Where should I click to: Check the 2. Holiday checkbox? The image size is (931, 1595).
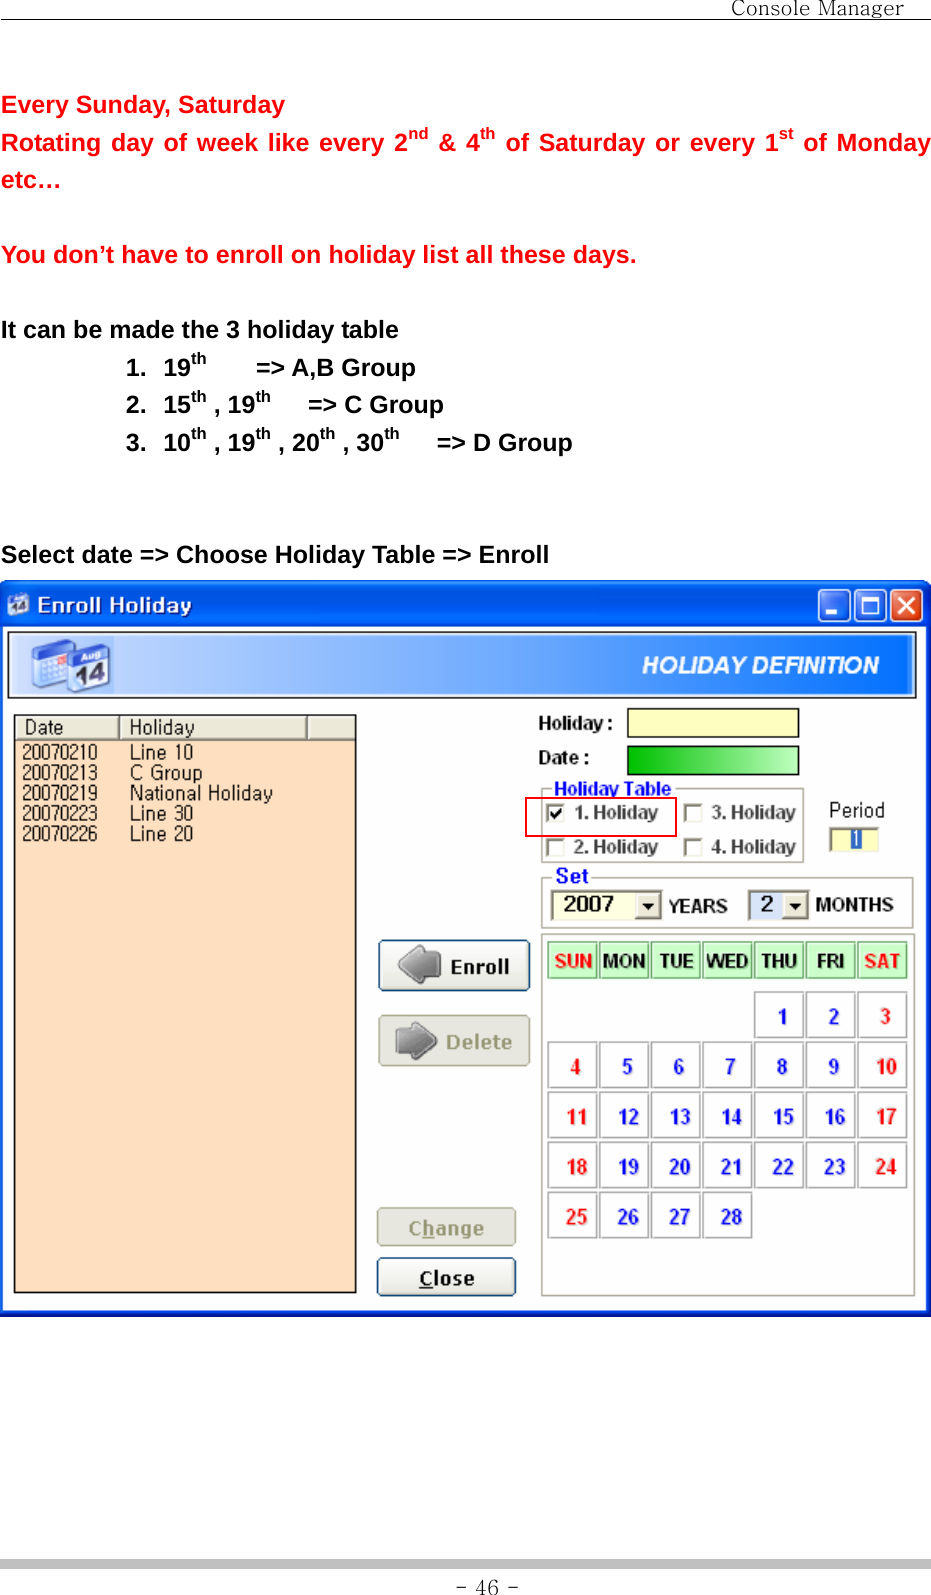(x=555, y=848)
